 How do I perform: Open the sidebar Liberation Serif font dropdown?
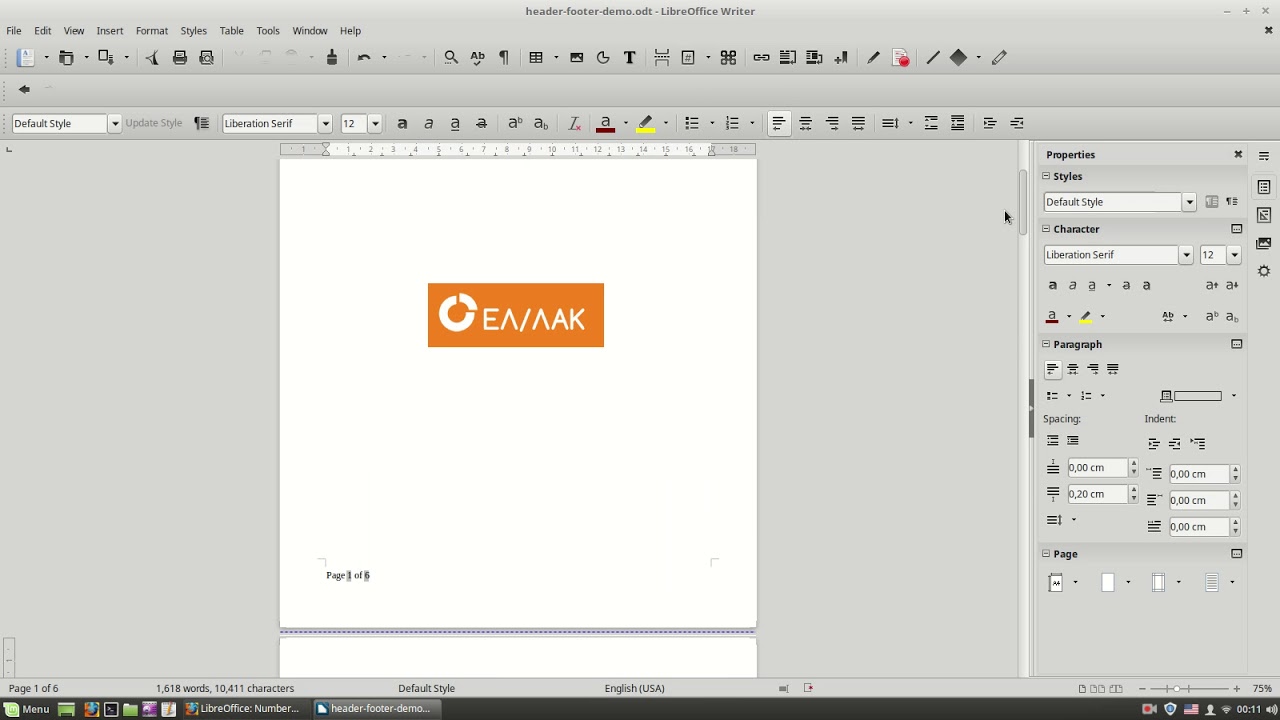1186,255
